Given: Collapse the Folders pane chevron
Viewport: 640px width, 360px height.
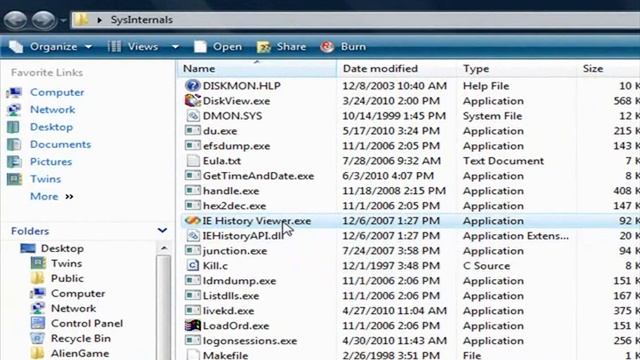Looking at the screenshot, I should (x=162, y=231).
